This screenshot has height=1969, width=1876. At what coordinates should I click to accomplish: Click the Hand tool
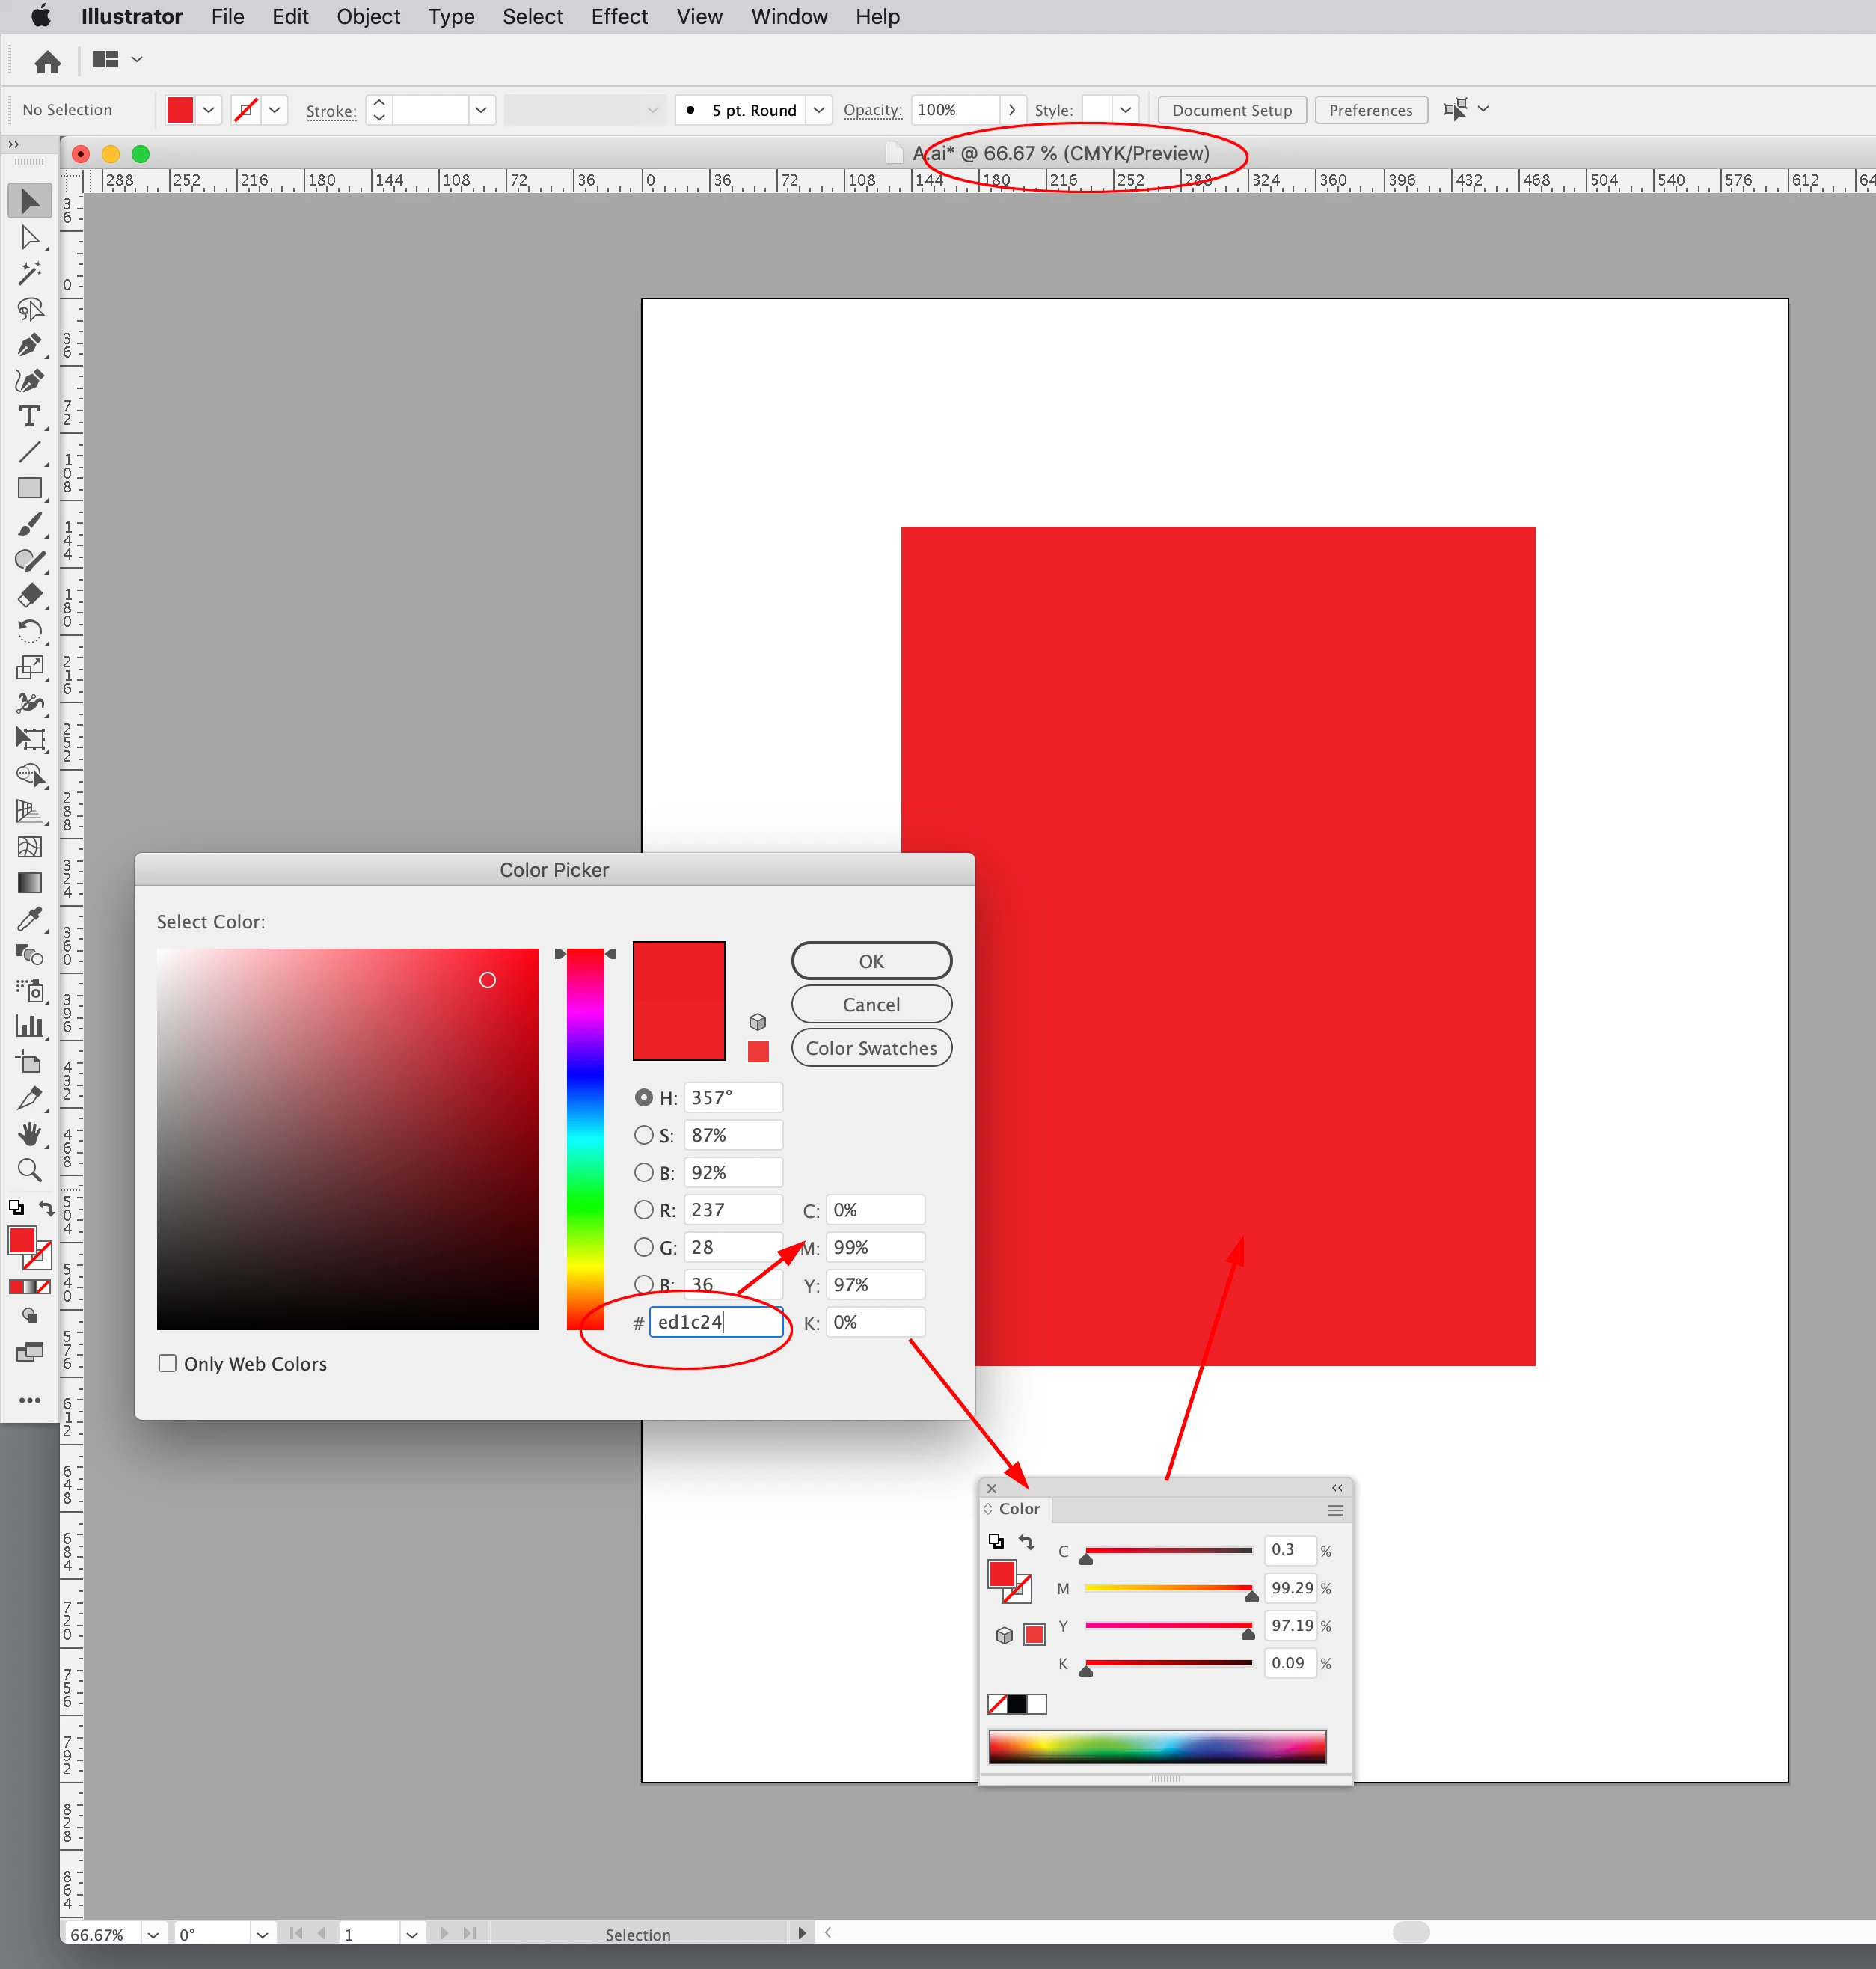[x=29, y=1133]
